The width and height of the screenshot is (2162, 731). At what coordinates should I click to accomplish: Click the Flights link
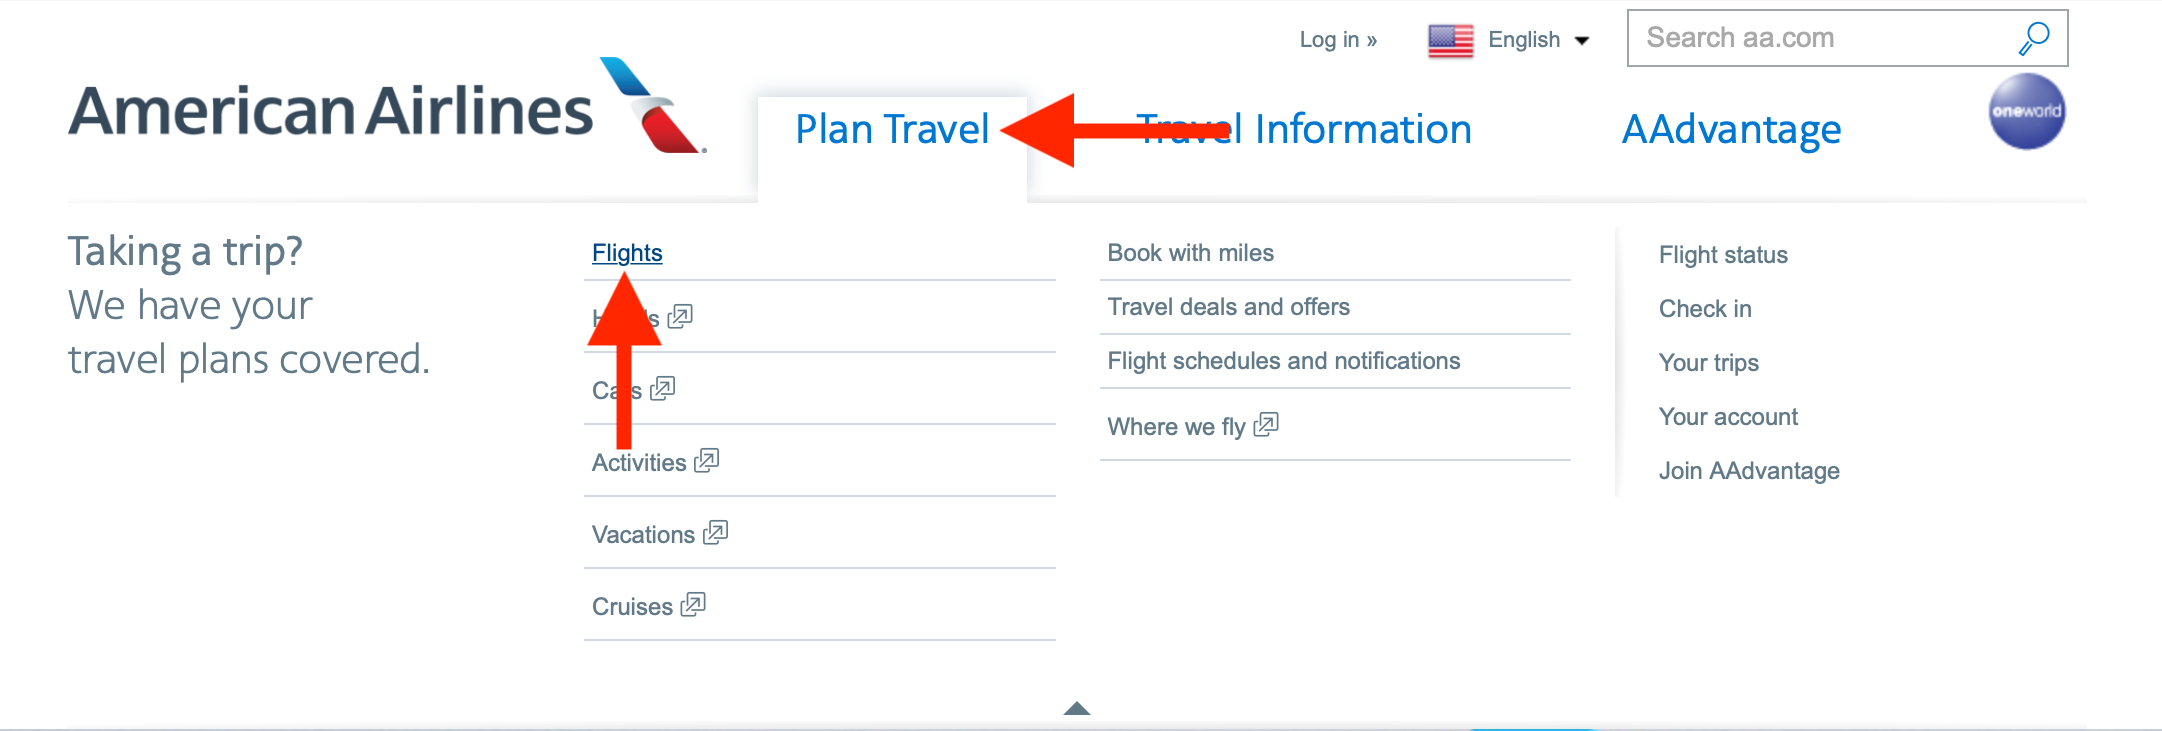tap(627, 253)
